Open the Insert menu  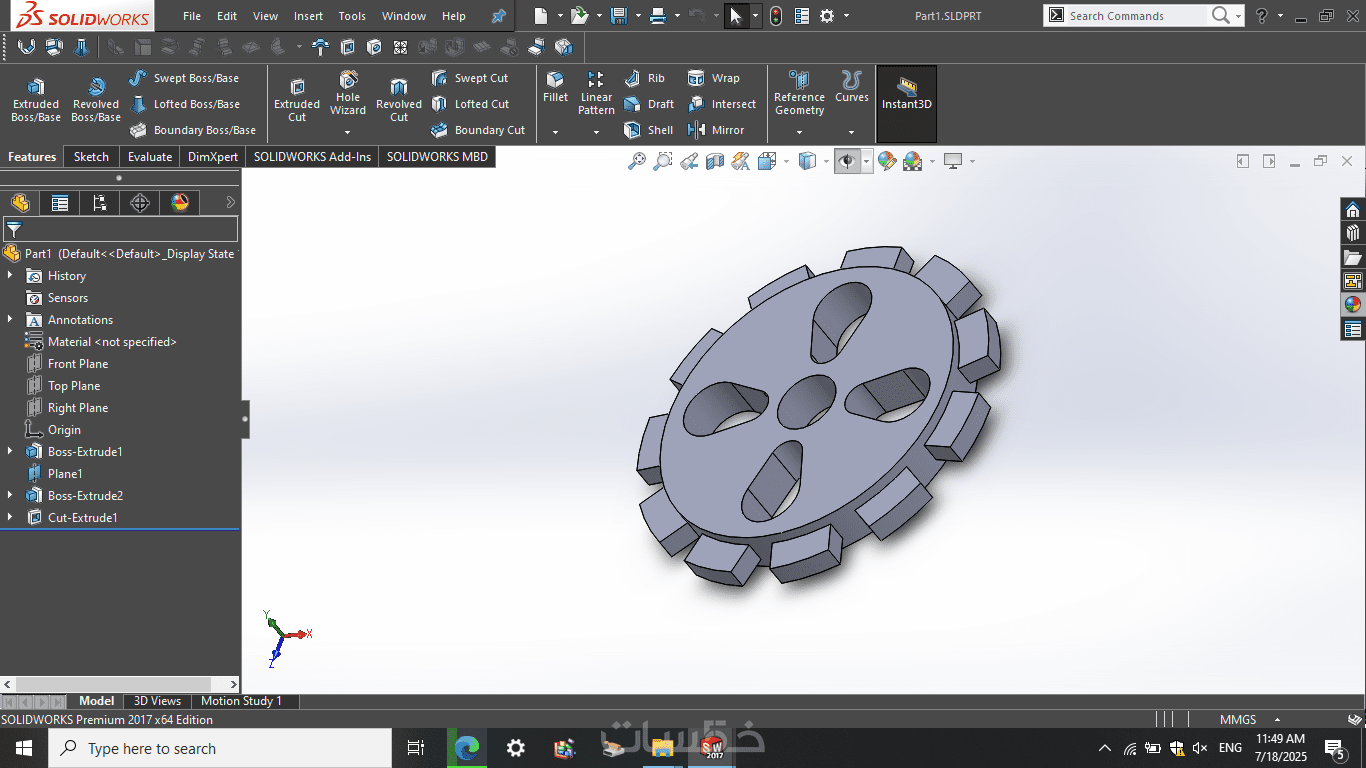[x=308, y=16]
